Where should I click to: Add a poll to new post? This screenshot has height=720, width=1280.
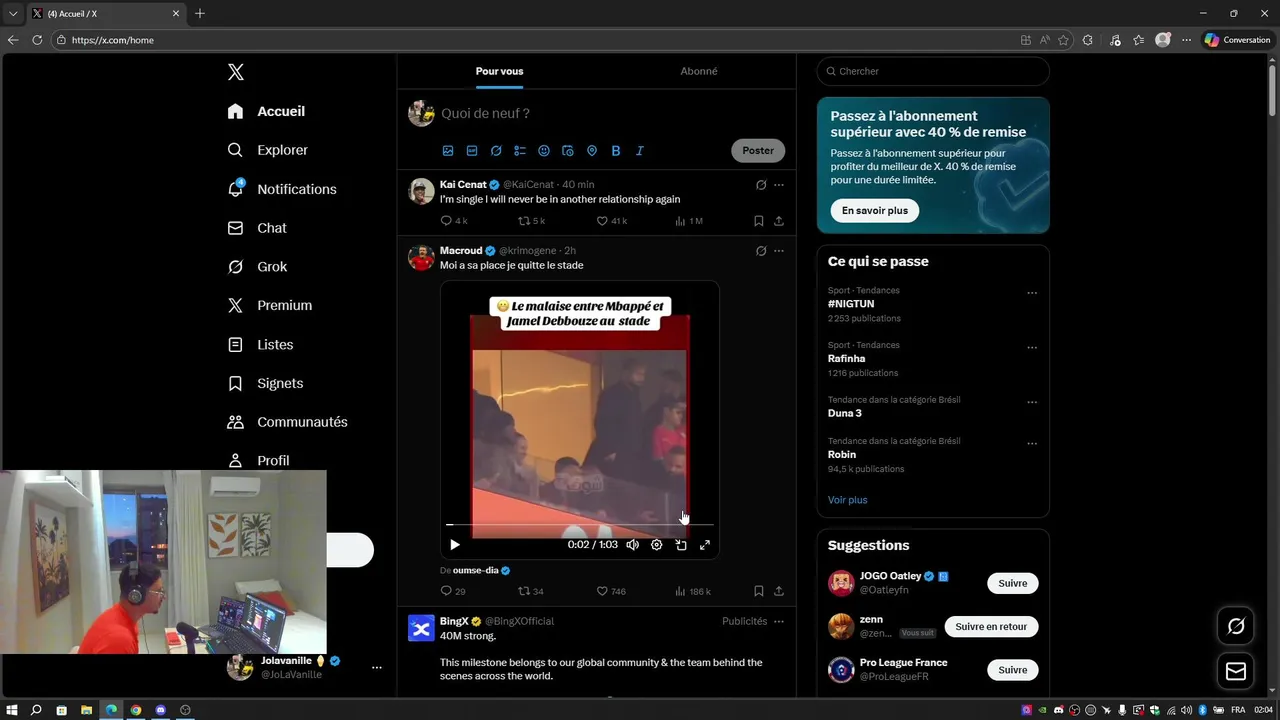coord(520,151)
